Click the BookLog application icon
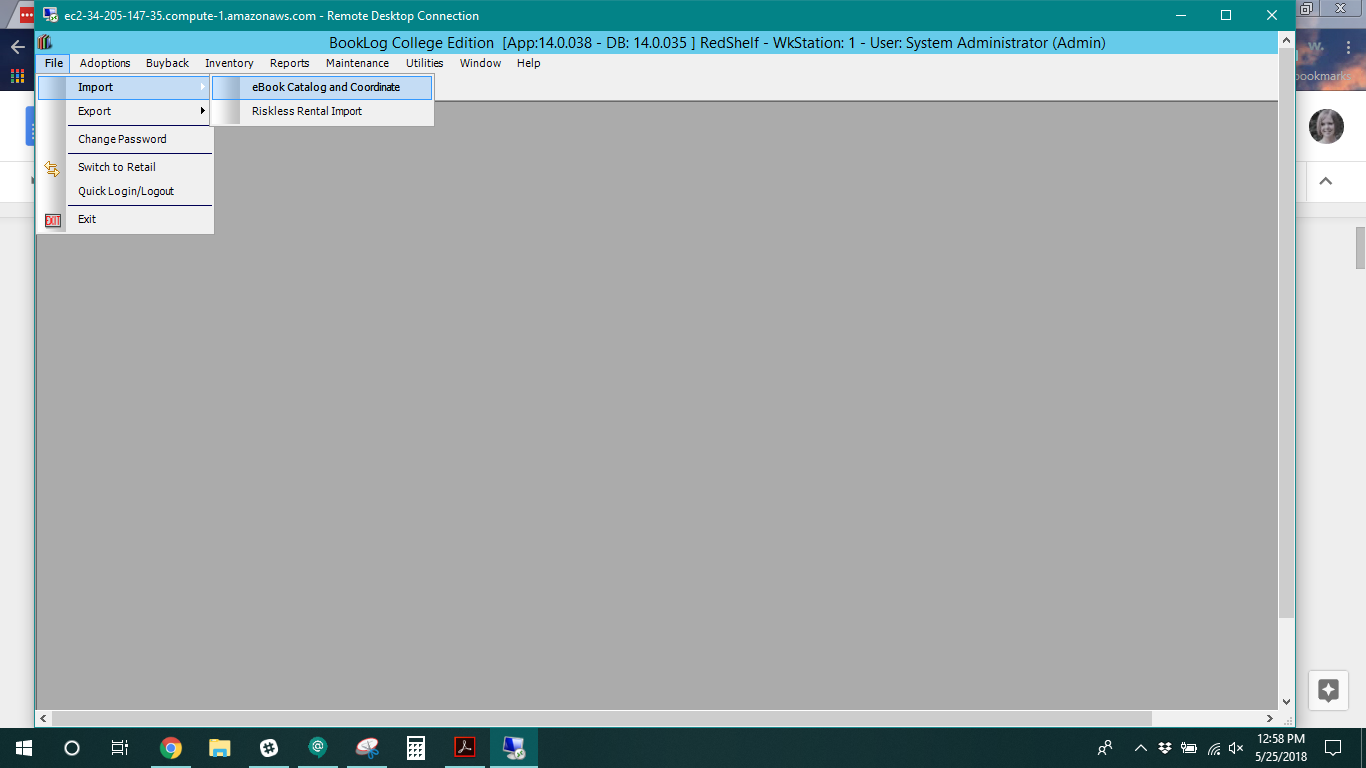This screenshot has height=768, width=1366. tap(45, 42)
